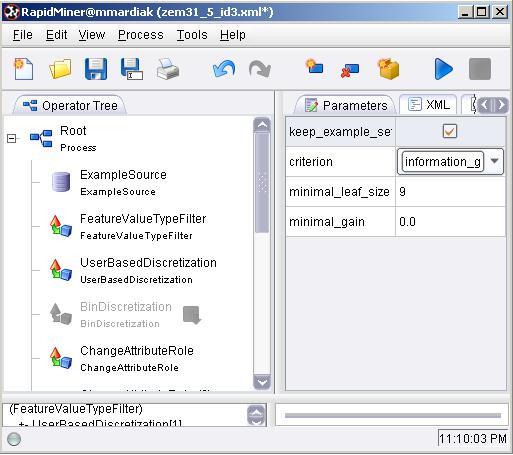Click the FeatureValueTypeFilter operator icon
The width and height of the screenshot is (513, 455).
61,226
